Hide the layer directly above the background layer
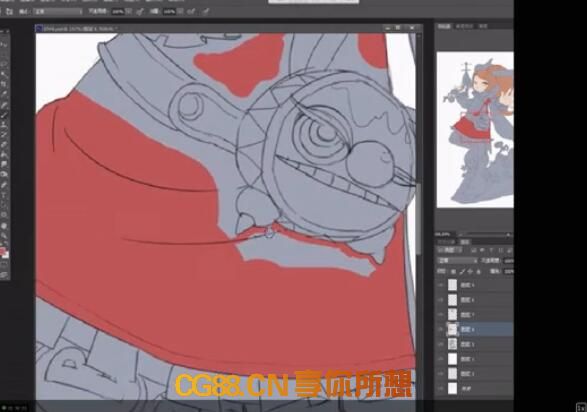Viewport: 587px width, 412px height. coord(441,374)
